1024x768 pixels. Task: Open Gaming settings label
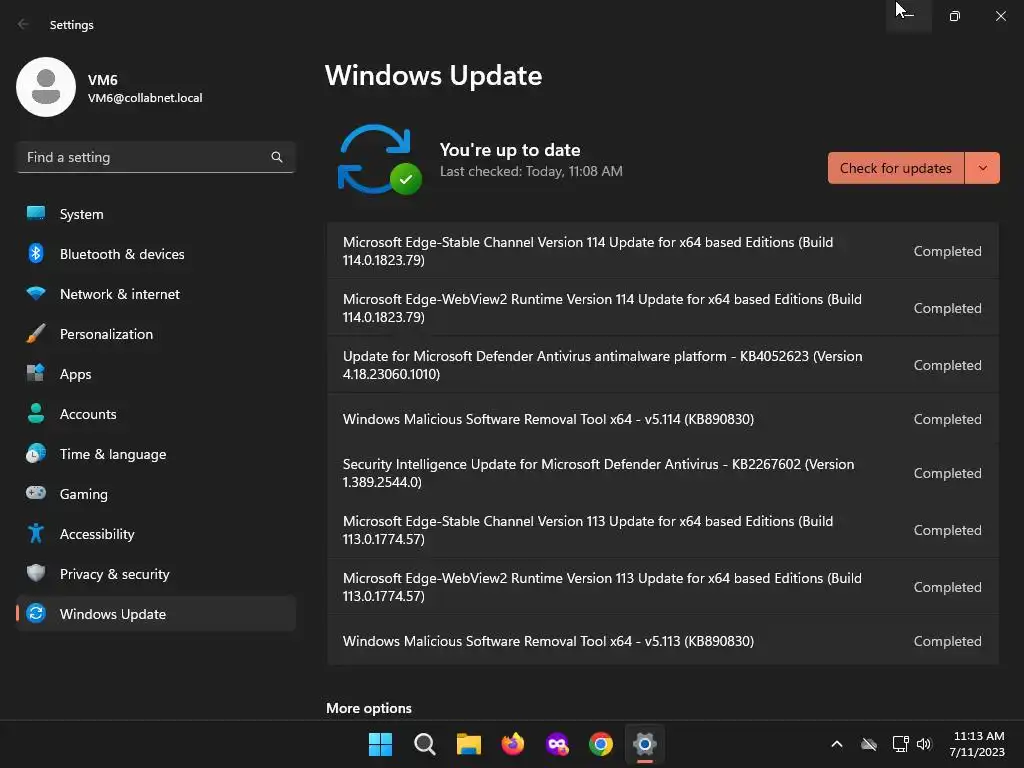(x=84, y=494)
